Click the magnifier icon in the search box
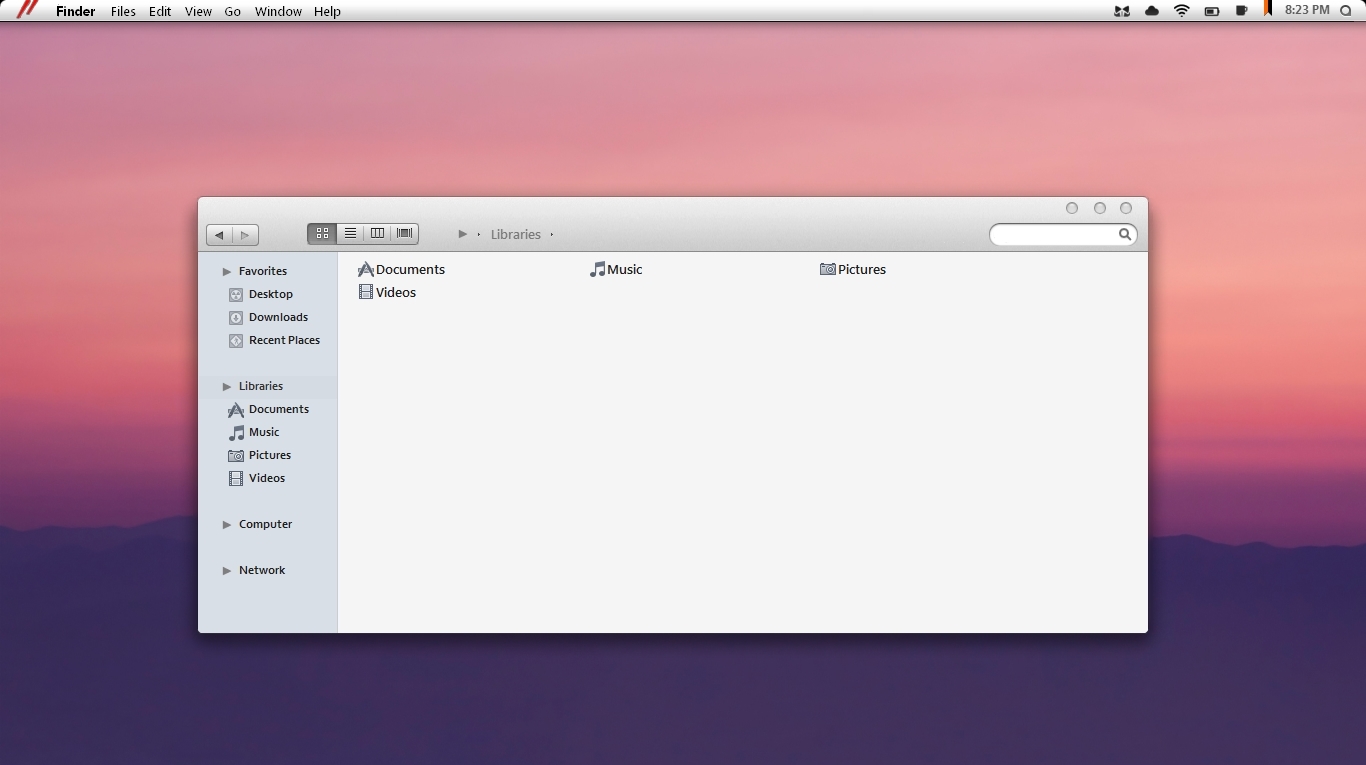1366x765 pixels. (x=1125, y=234)
